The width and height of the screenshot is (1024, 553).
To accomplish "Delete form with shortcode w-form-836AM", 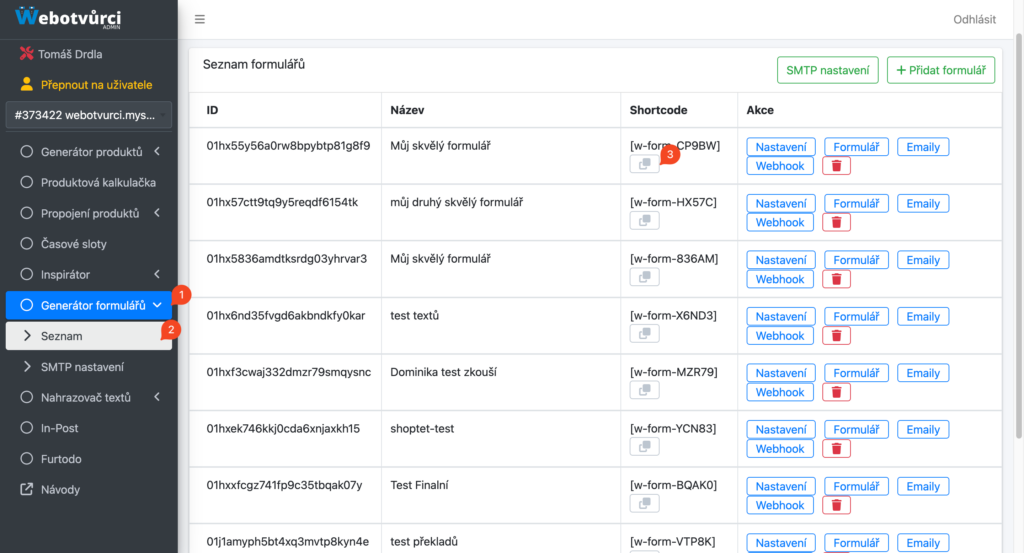I will 836,279.
